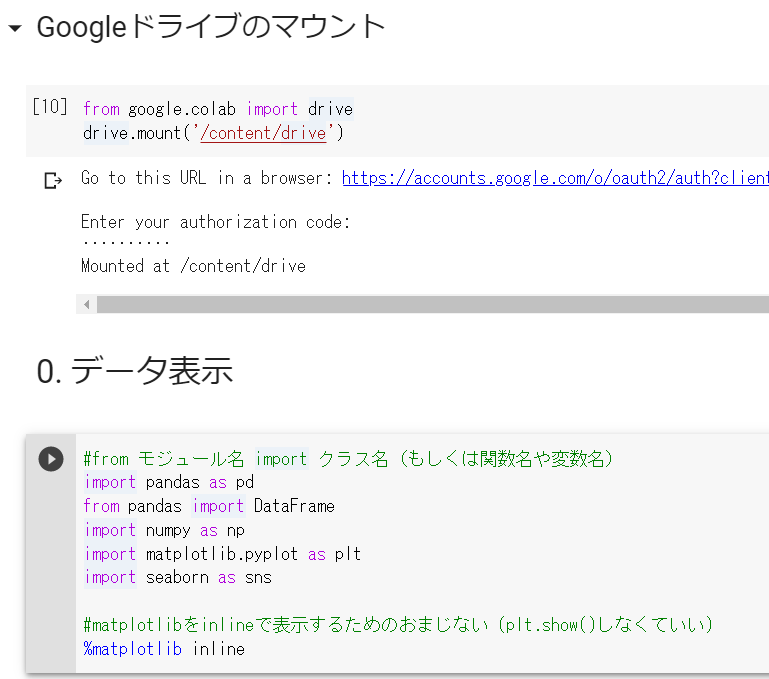Viewport: 769px width, 679px height.
Task: Click the '#matplotlibをinlineで表示' comment line
Action: pyautogui.click(x=398, y=625)
